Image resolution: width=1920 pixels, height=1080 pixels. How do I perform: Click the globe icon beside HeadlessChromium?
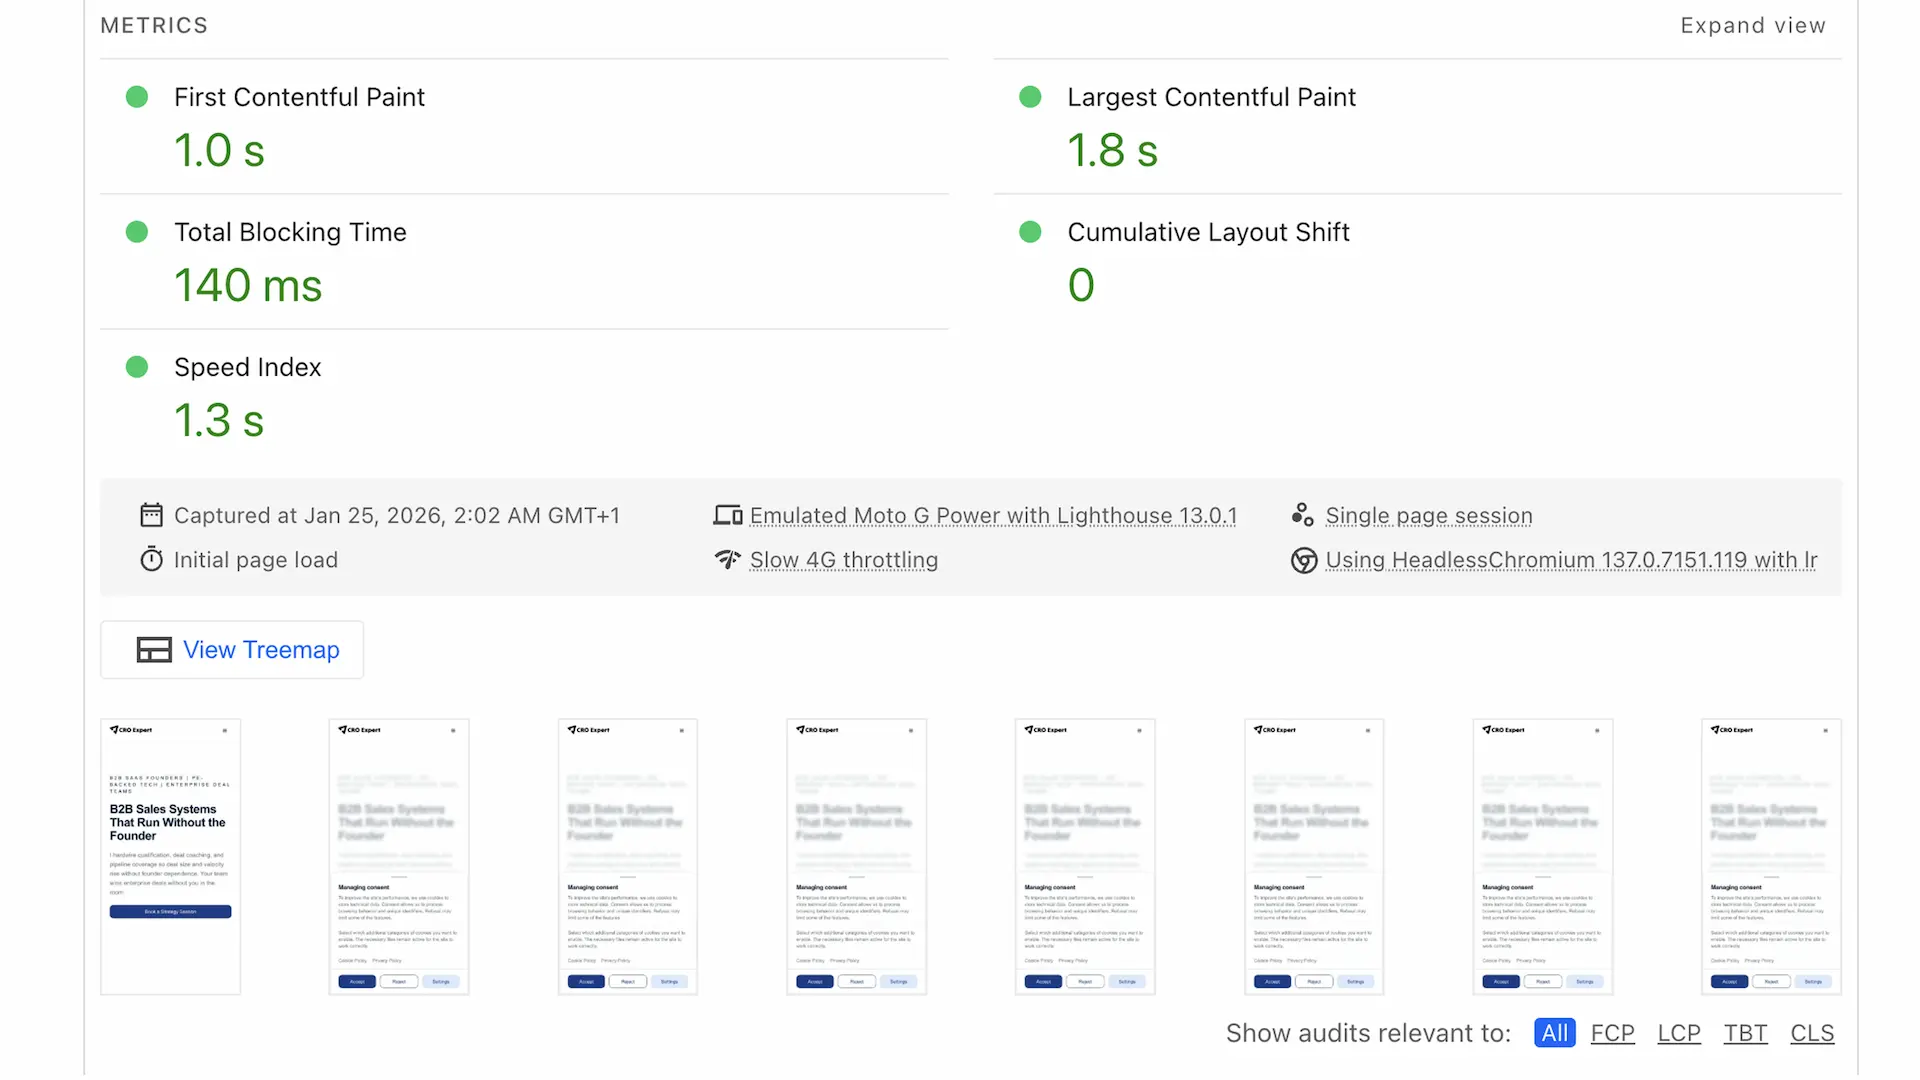coord(1303,560)
